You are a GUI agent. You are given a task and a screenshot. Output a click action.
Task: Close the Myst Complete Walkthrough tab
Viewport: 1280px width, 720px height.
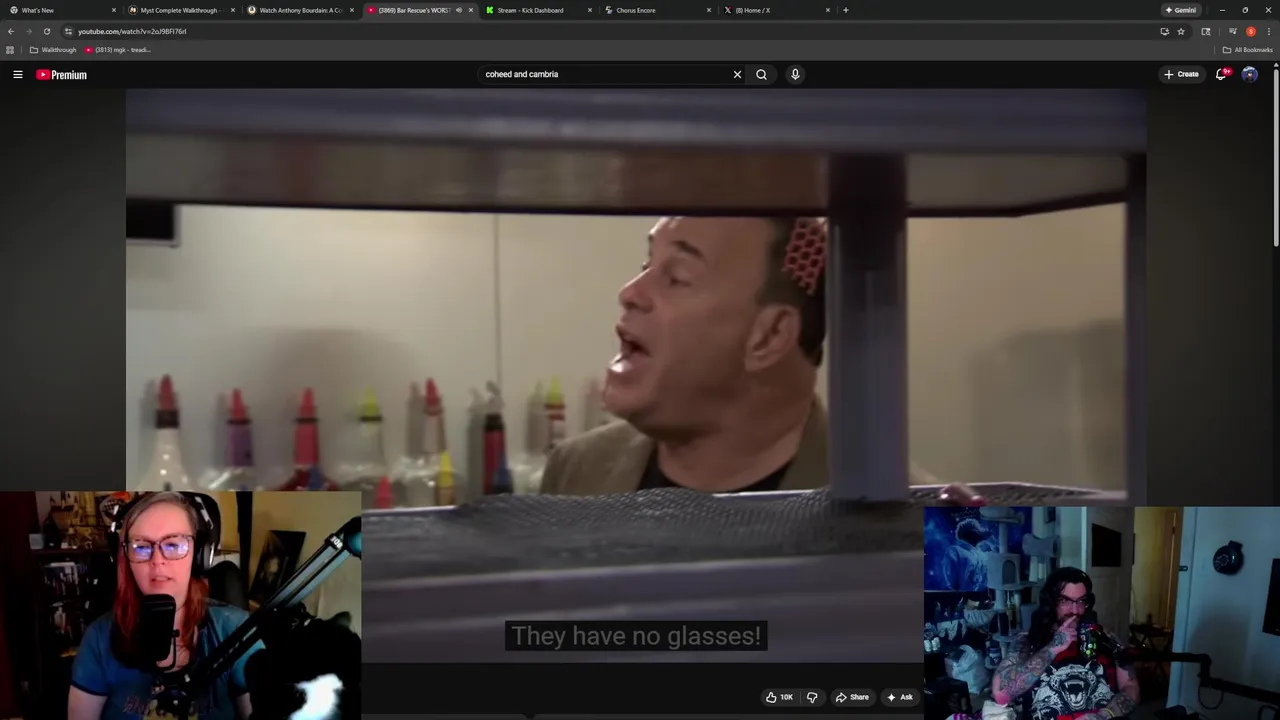point(233,10)
